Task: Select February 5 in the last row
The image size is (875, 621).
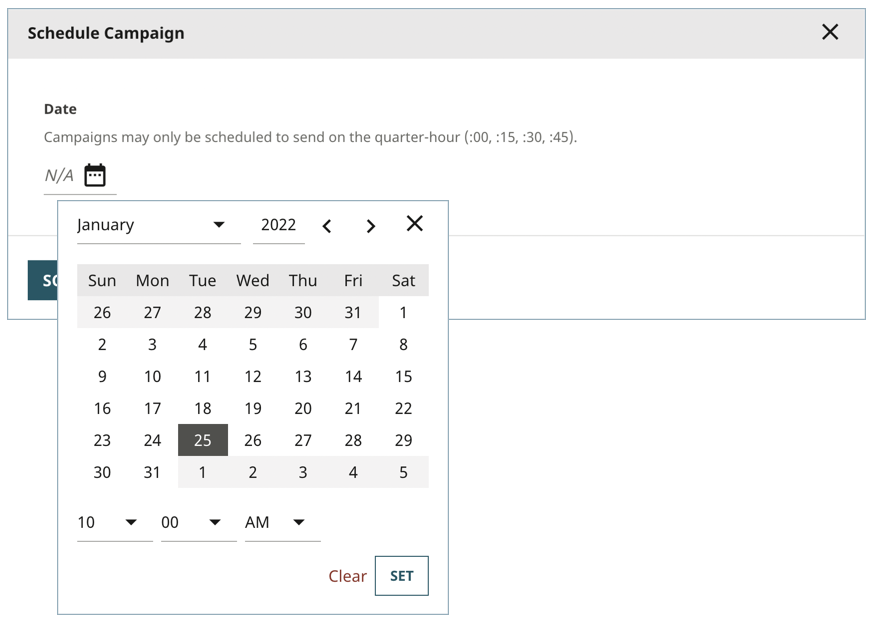Action: tap(403, 472)
